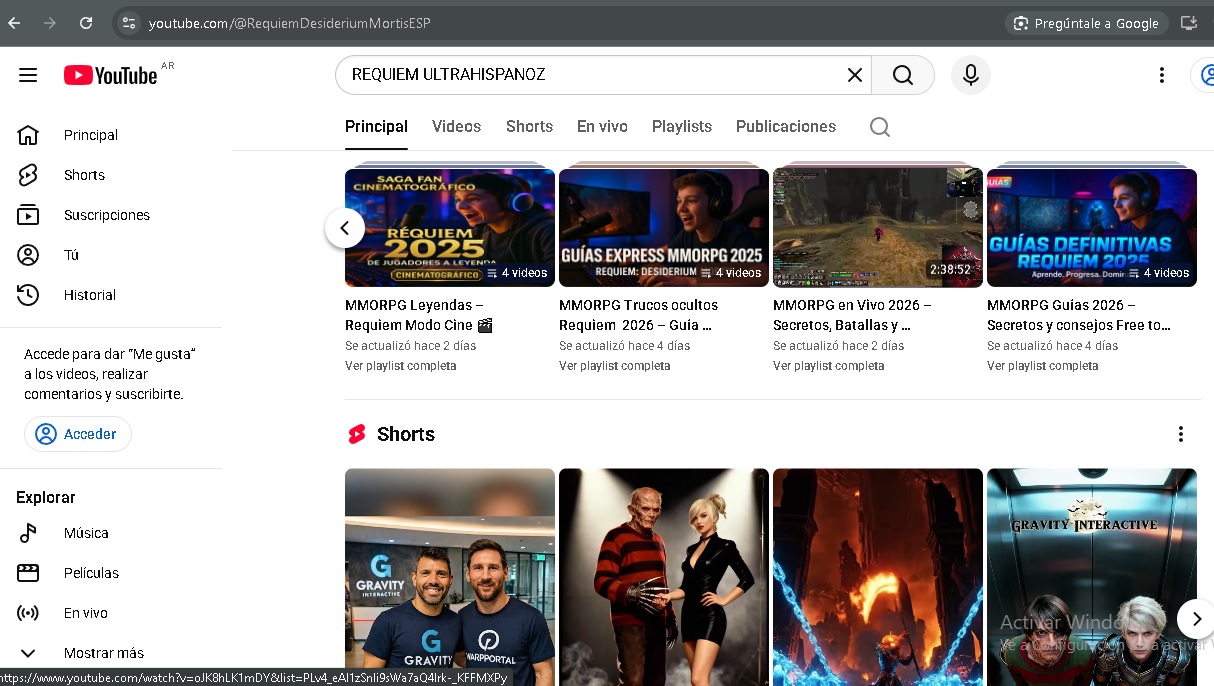Open Réquiem 2025 playlist thumbnail
This screenshot has height=686, width=1214.
click(x=450, y=227)
